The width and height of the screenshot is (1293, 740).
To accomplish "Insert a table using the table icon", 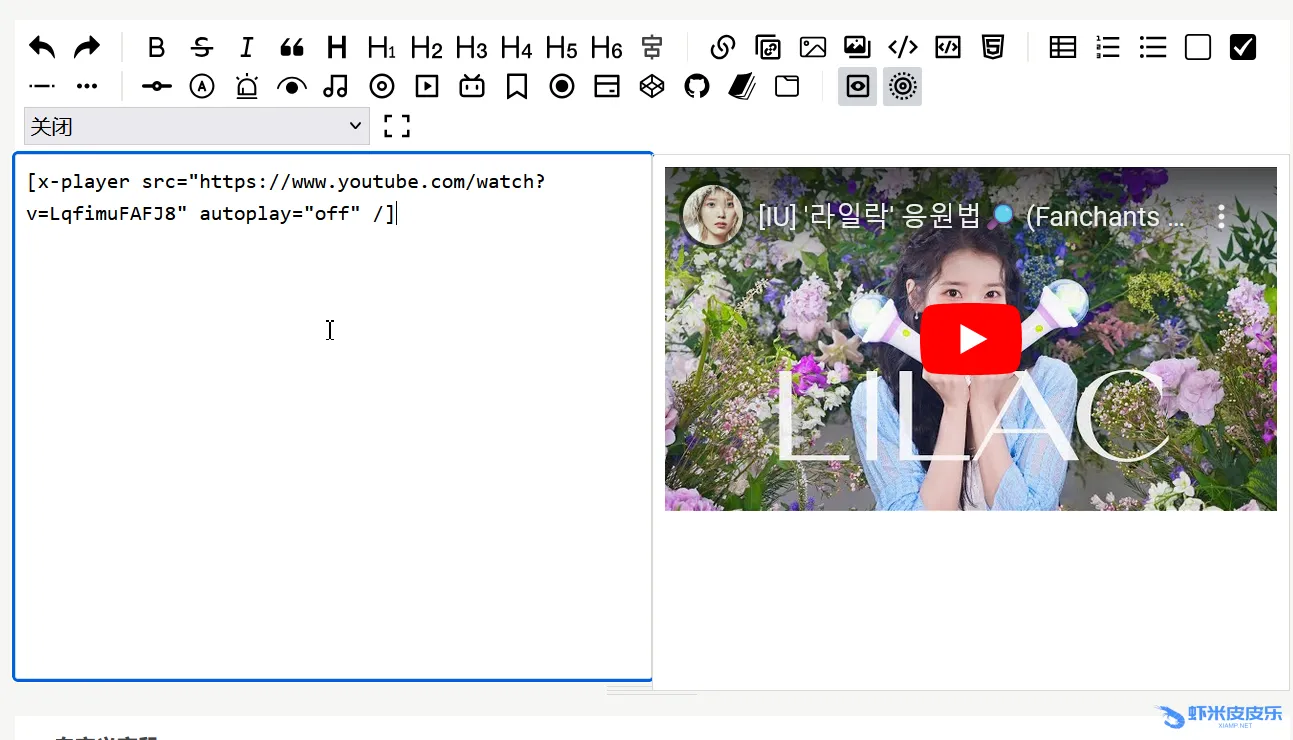I will pos(1062,47).
